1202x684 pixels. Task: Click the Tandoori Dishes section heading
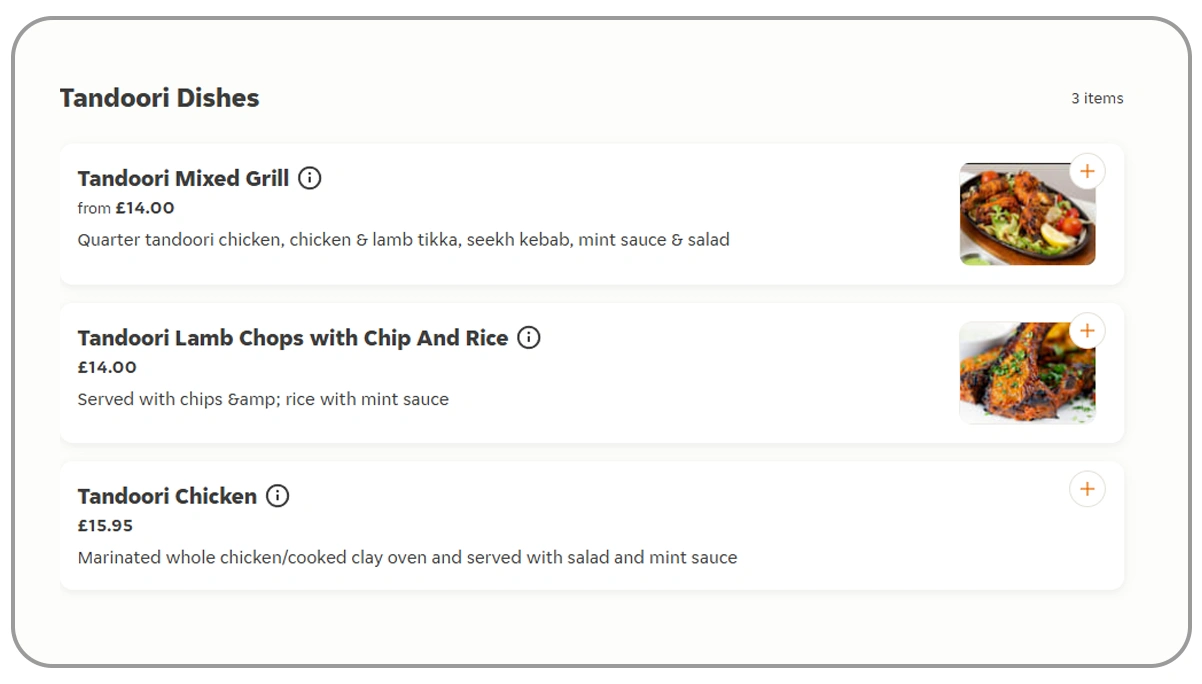[x=159, y=98]
